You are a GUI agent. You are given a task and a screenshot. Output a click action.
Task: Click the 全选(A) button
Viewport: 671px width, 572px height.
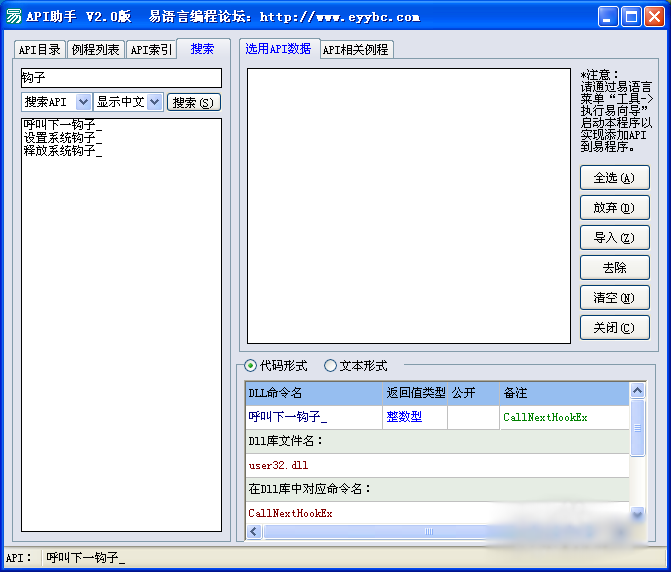tap(614, 178)
